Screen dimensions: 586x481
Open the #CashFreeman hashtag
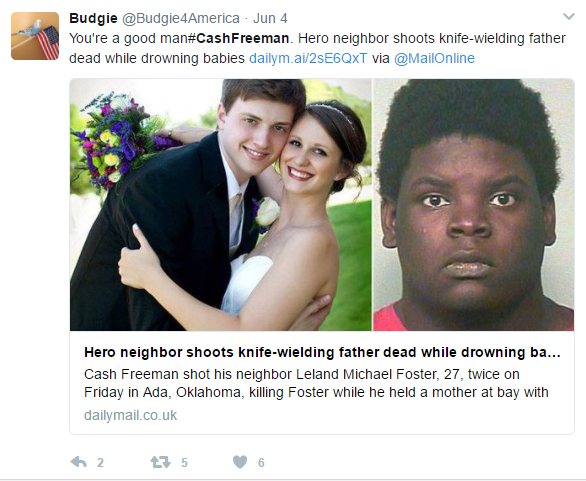[238, 38]
